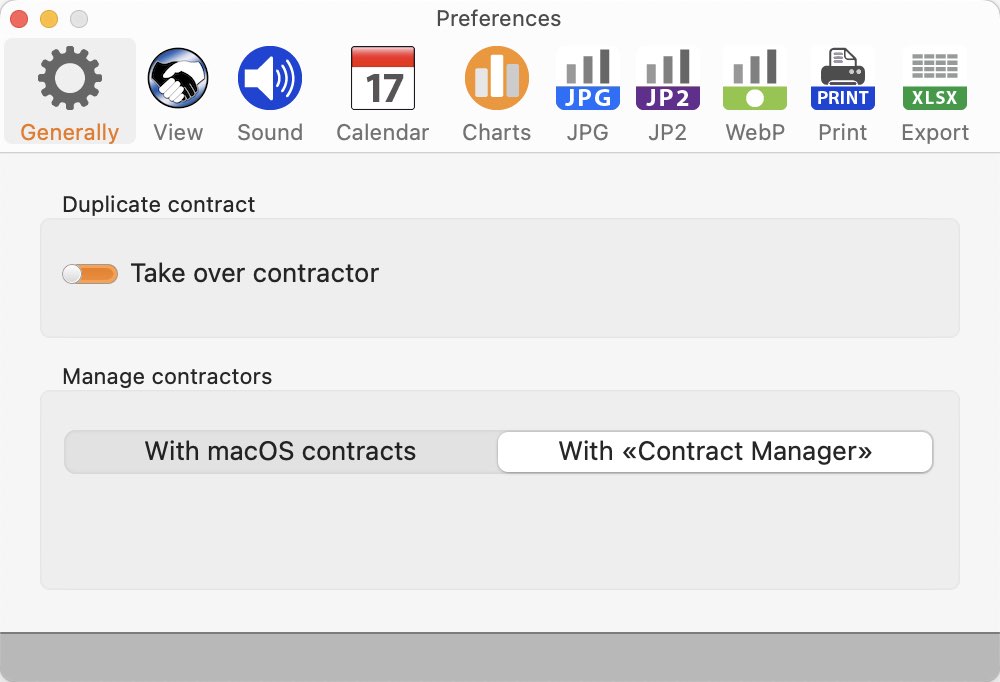Click the Sound tab label
Image resolution: width=1000 pixels, height=682 pixels.
click(270, 132)
